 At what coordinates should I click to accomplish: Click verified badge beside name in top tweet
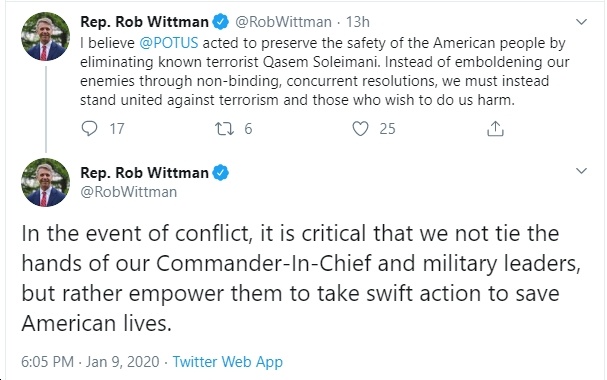[221, 22]
